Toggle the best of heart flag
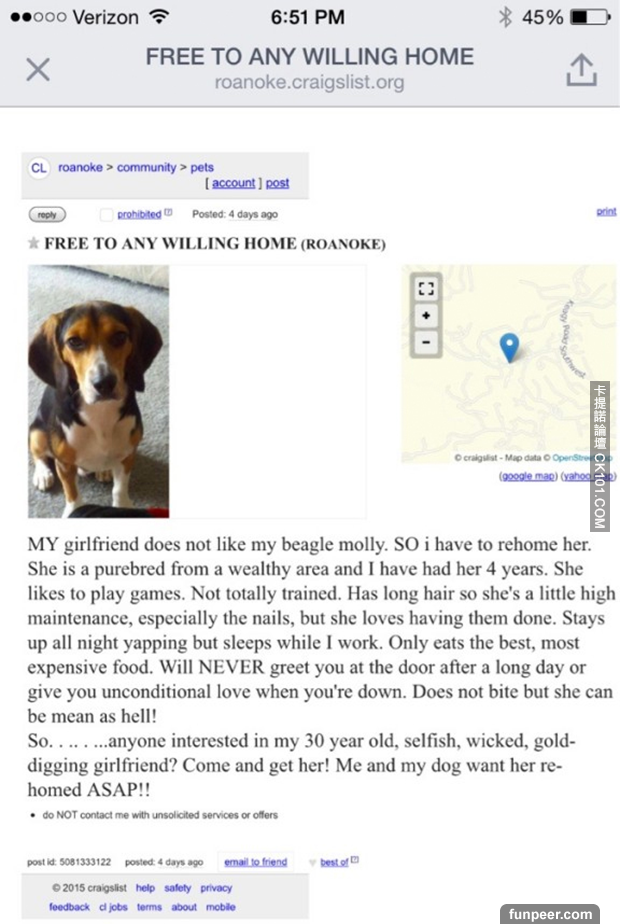 point(313,862)
